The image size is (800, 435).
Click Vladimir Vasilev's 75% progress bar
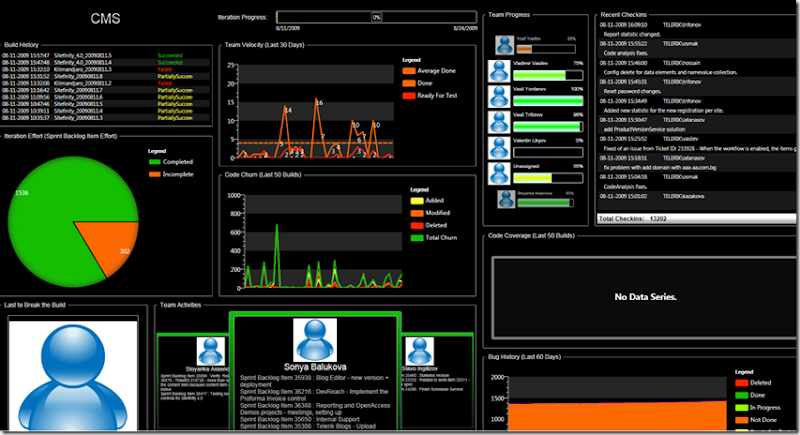tap(547, 75)
